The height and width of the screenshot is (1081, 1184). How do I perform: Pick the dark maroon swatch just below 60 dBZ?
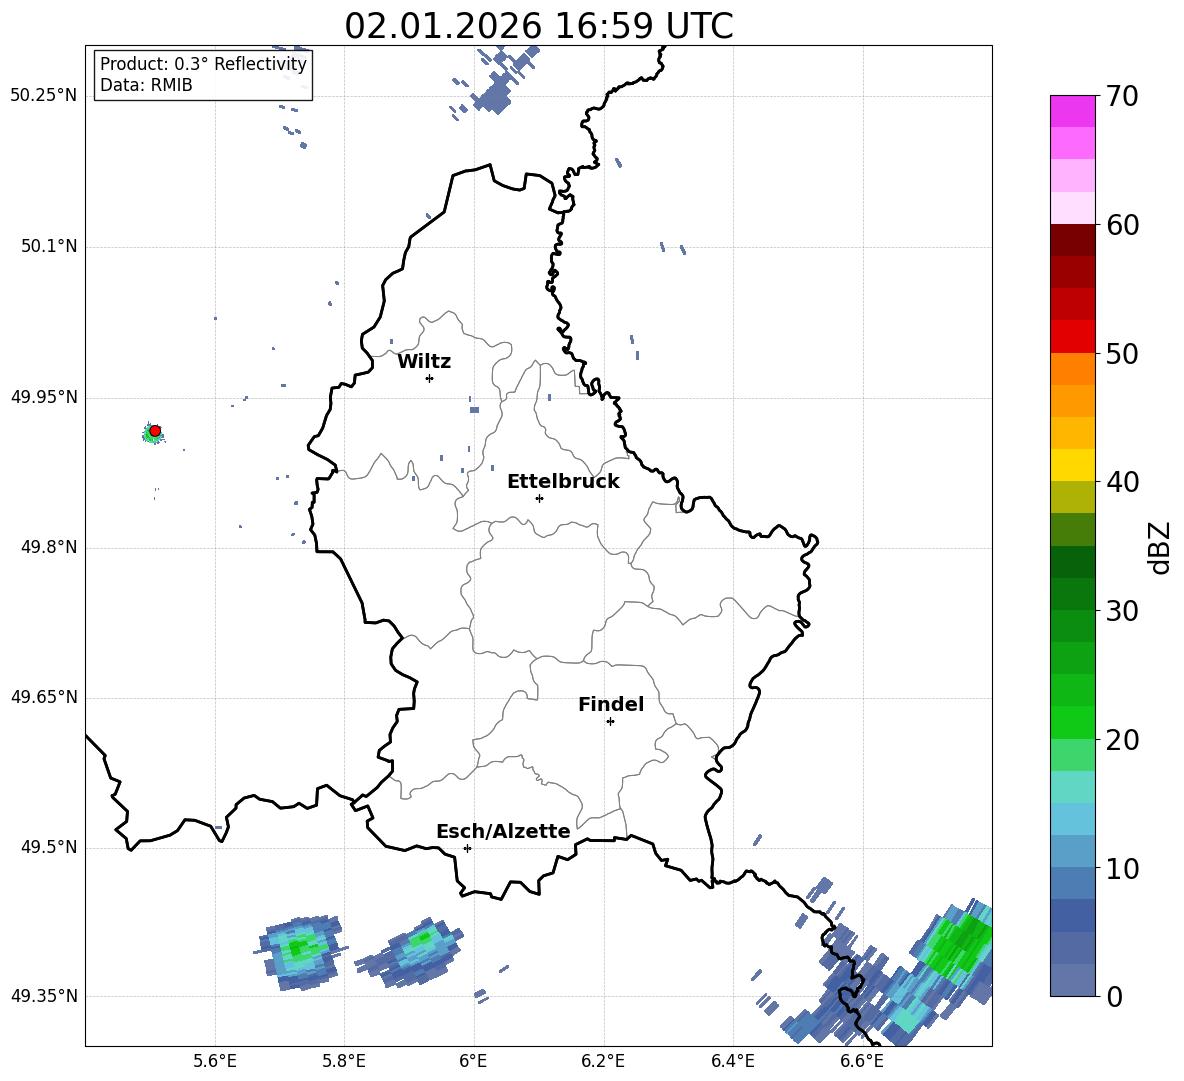(1073, 240)
